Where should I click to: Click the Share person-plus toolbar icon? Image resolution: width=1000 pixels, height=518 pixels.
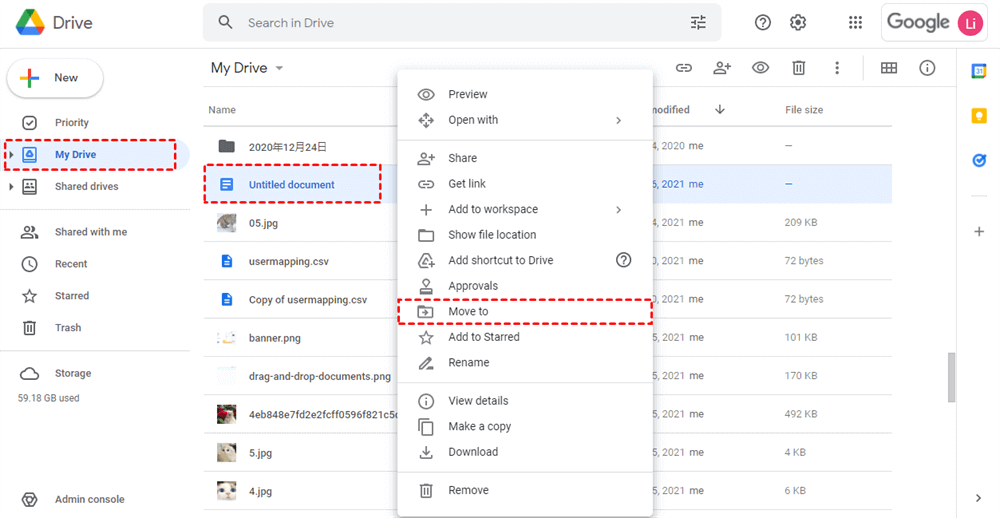point(722,68)
